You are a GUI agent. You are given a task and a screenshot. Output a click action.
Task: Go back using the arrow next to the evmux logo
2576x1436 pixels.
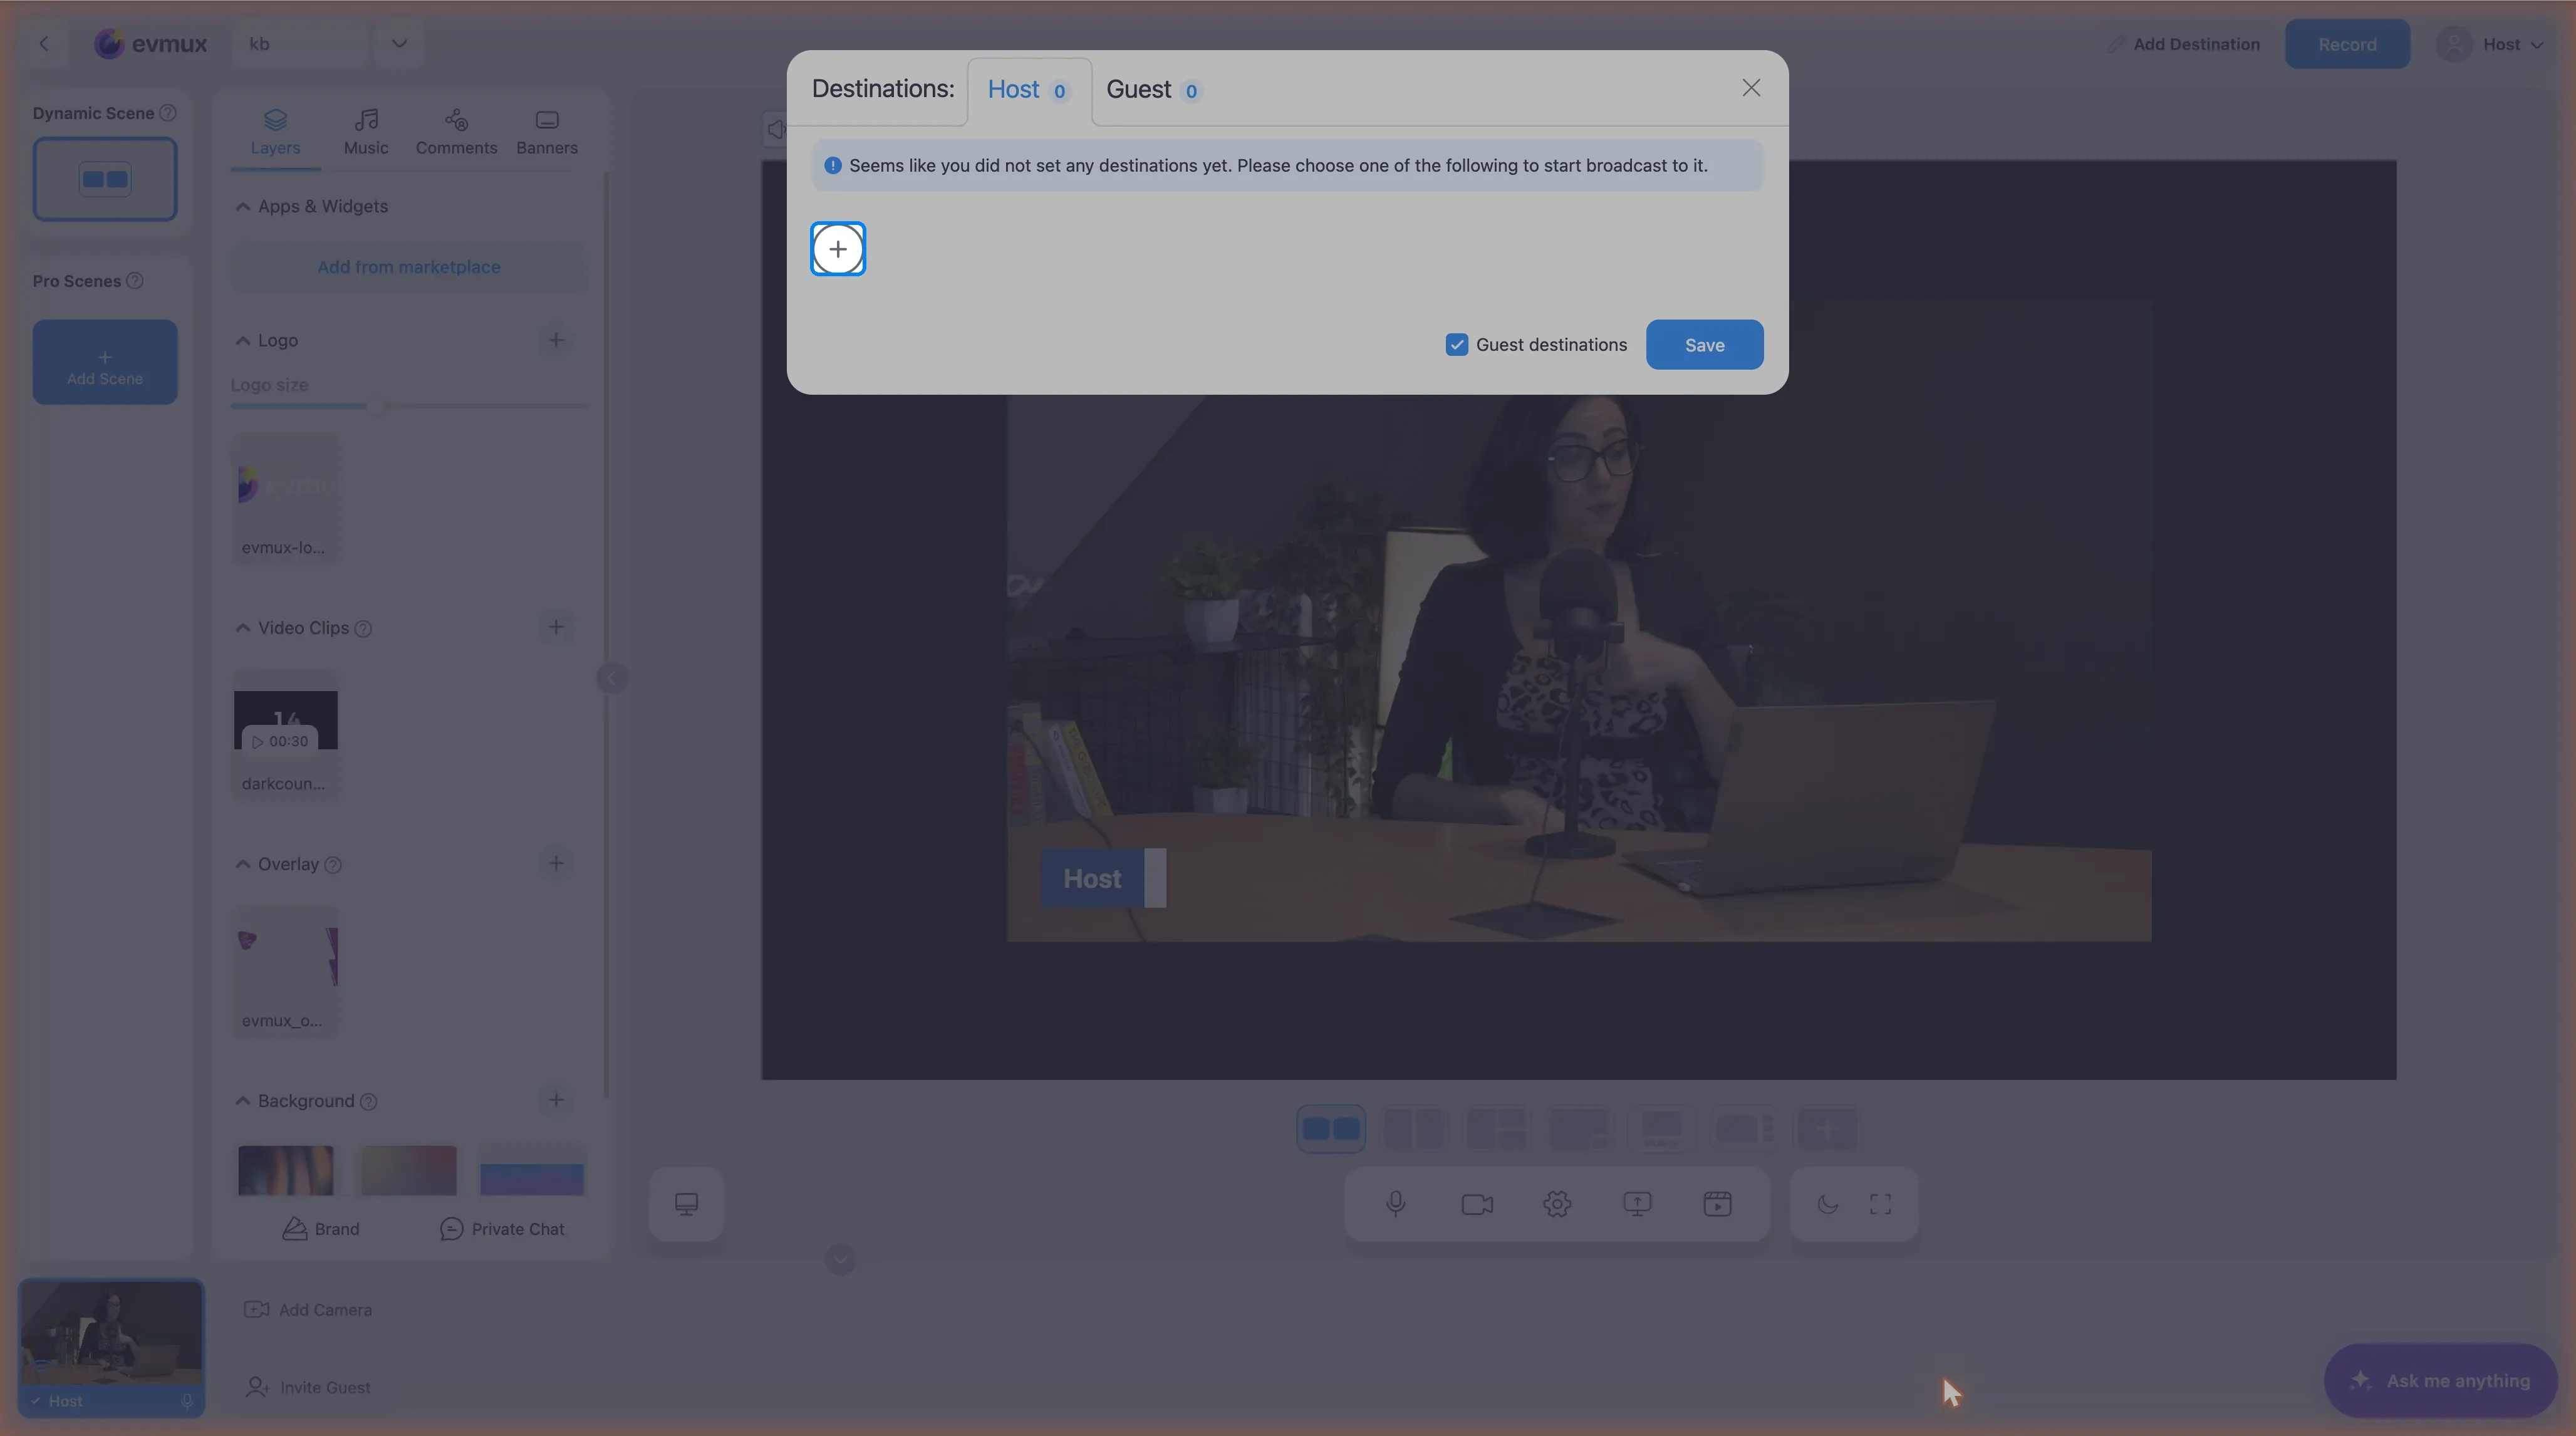coord(44,44)
